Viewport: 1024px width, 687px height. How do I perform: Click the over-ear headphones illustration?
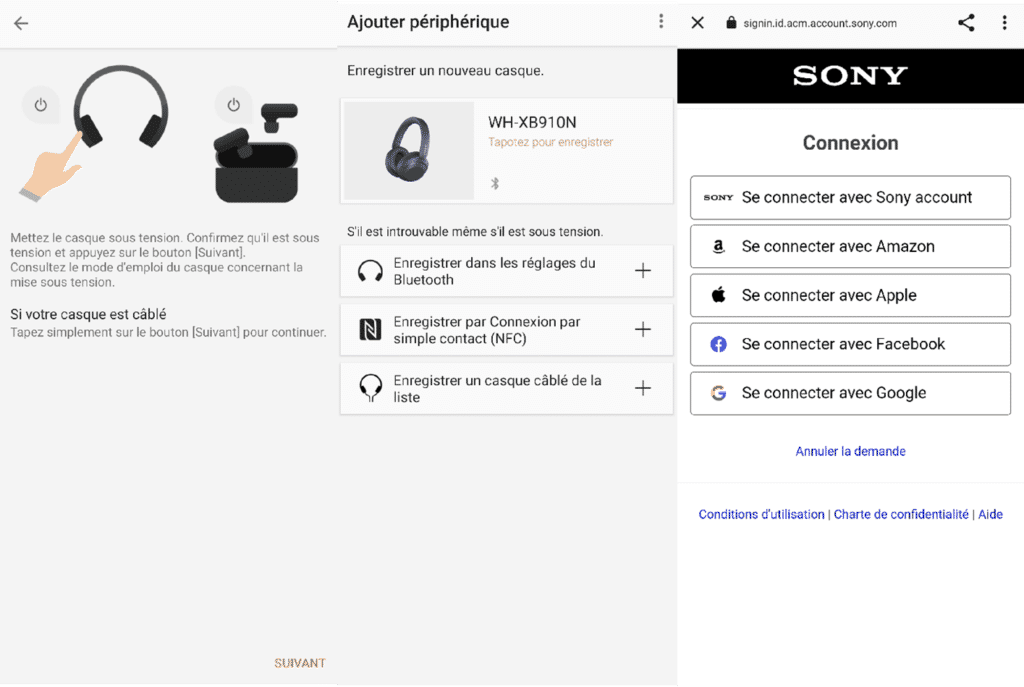[121, 107]
